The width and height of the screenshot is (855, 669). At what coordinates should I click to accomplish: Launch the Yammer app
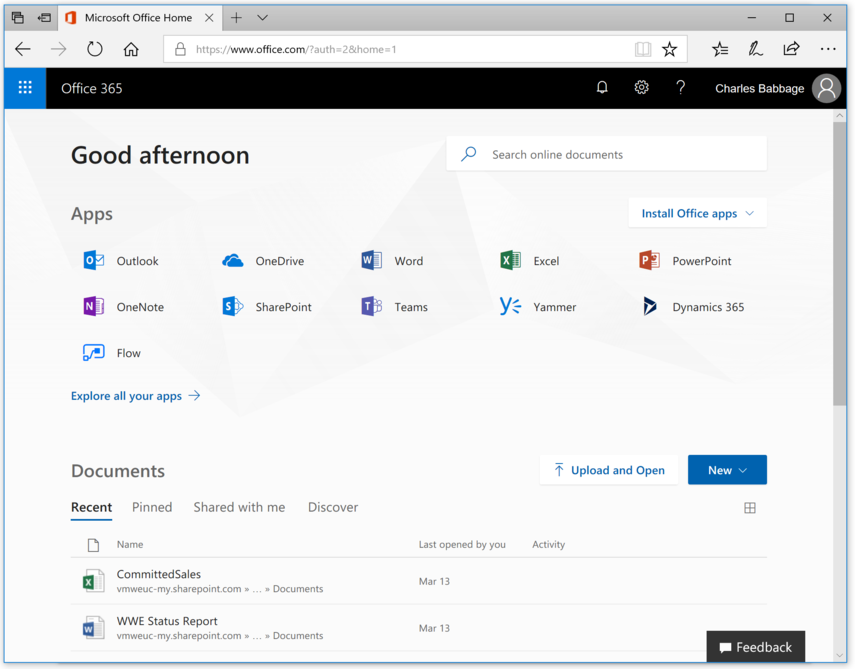(x=510, y=307)
